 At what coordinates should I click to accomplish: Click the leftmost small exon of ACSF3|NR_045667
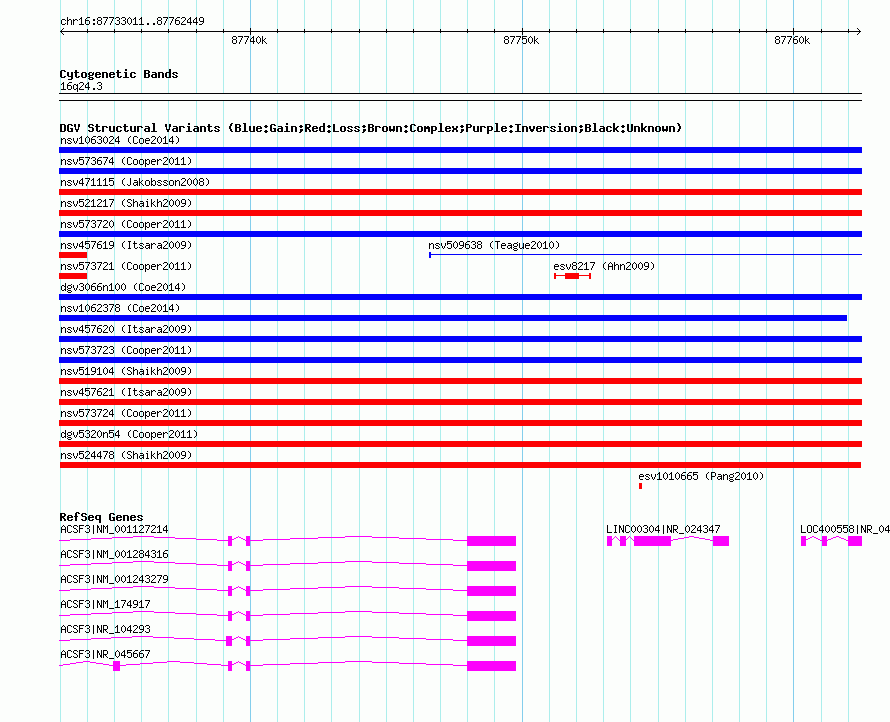116,666
